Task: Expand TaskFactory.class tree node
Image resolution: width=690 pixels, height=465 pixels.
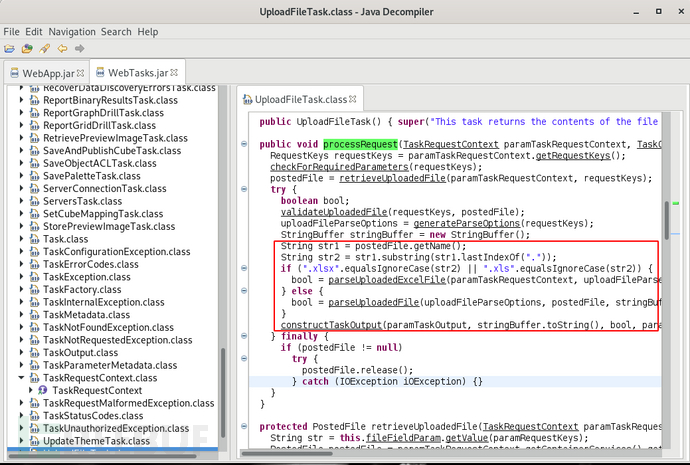Action: [21, 289]
